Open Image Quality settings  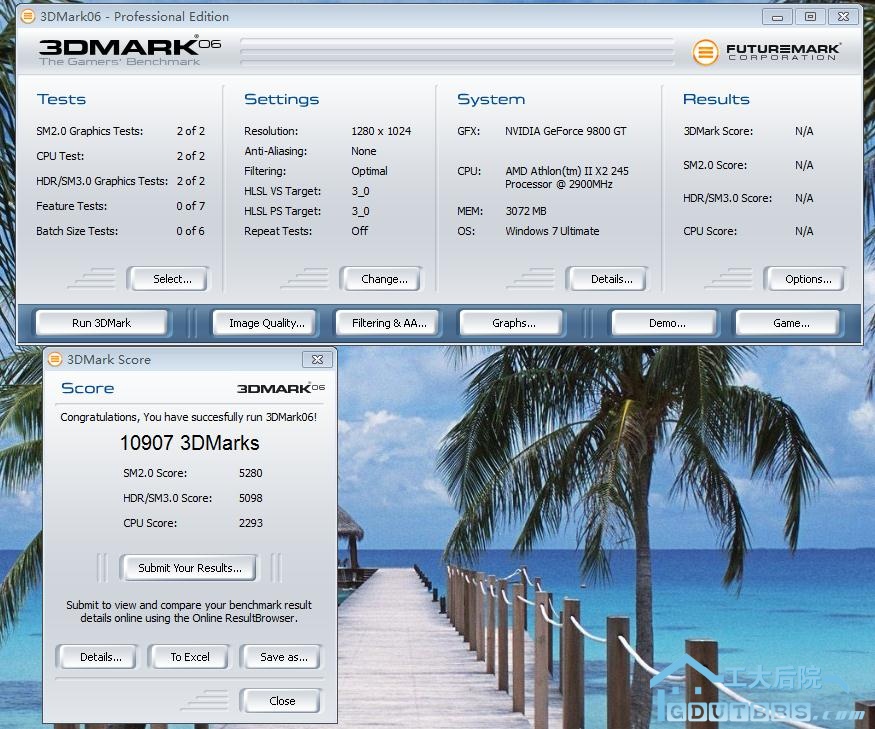coord(266,323)
